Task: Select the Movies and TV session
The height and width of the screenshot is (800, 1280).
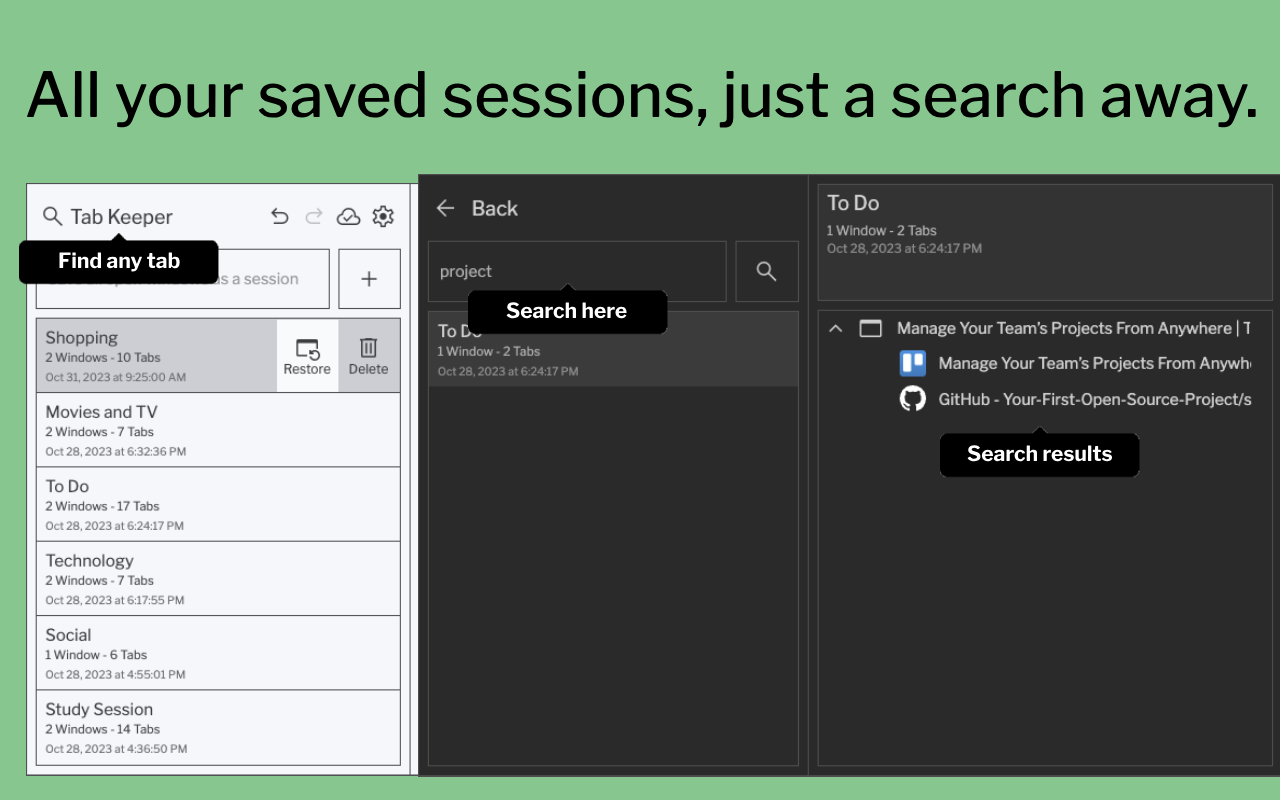Action: pos(218,429)
